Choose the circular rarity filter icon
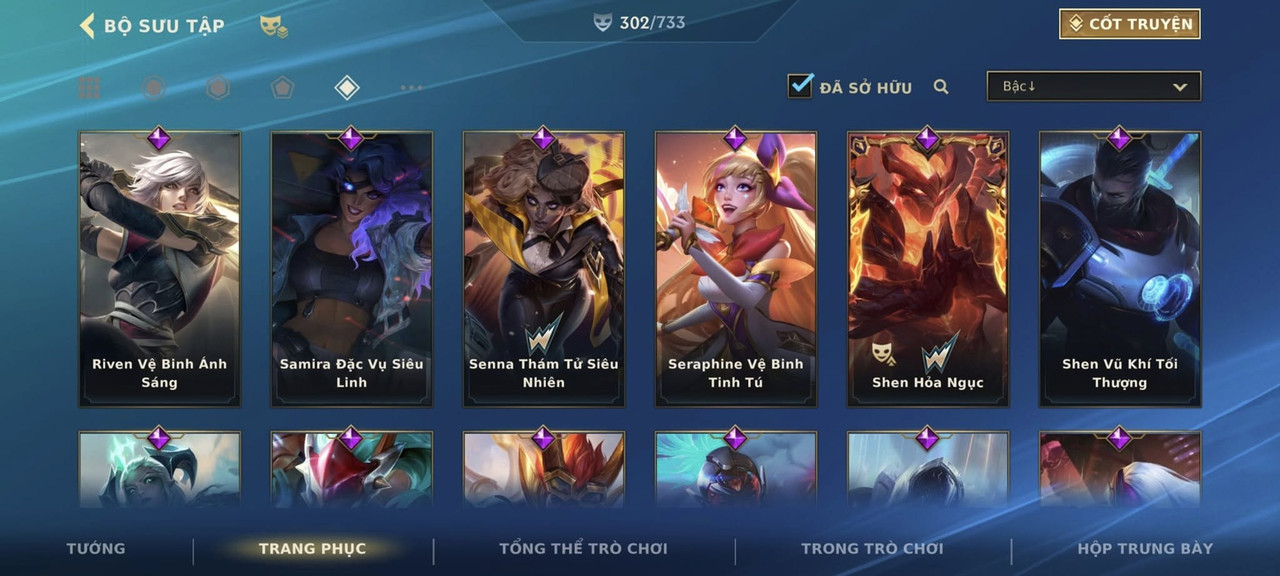1280x576 pixels. pyautogui.click(x=153, y=88)
